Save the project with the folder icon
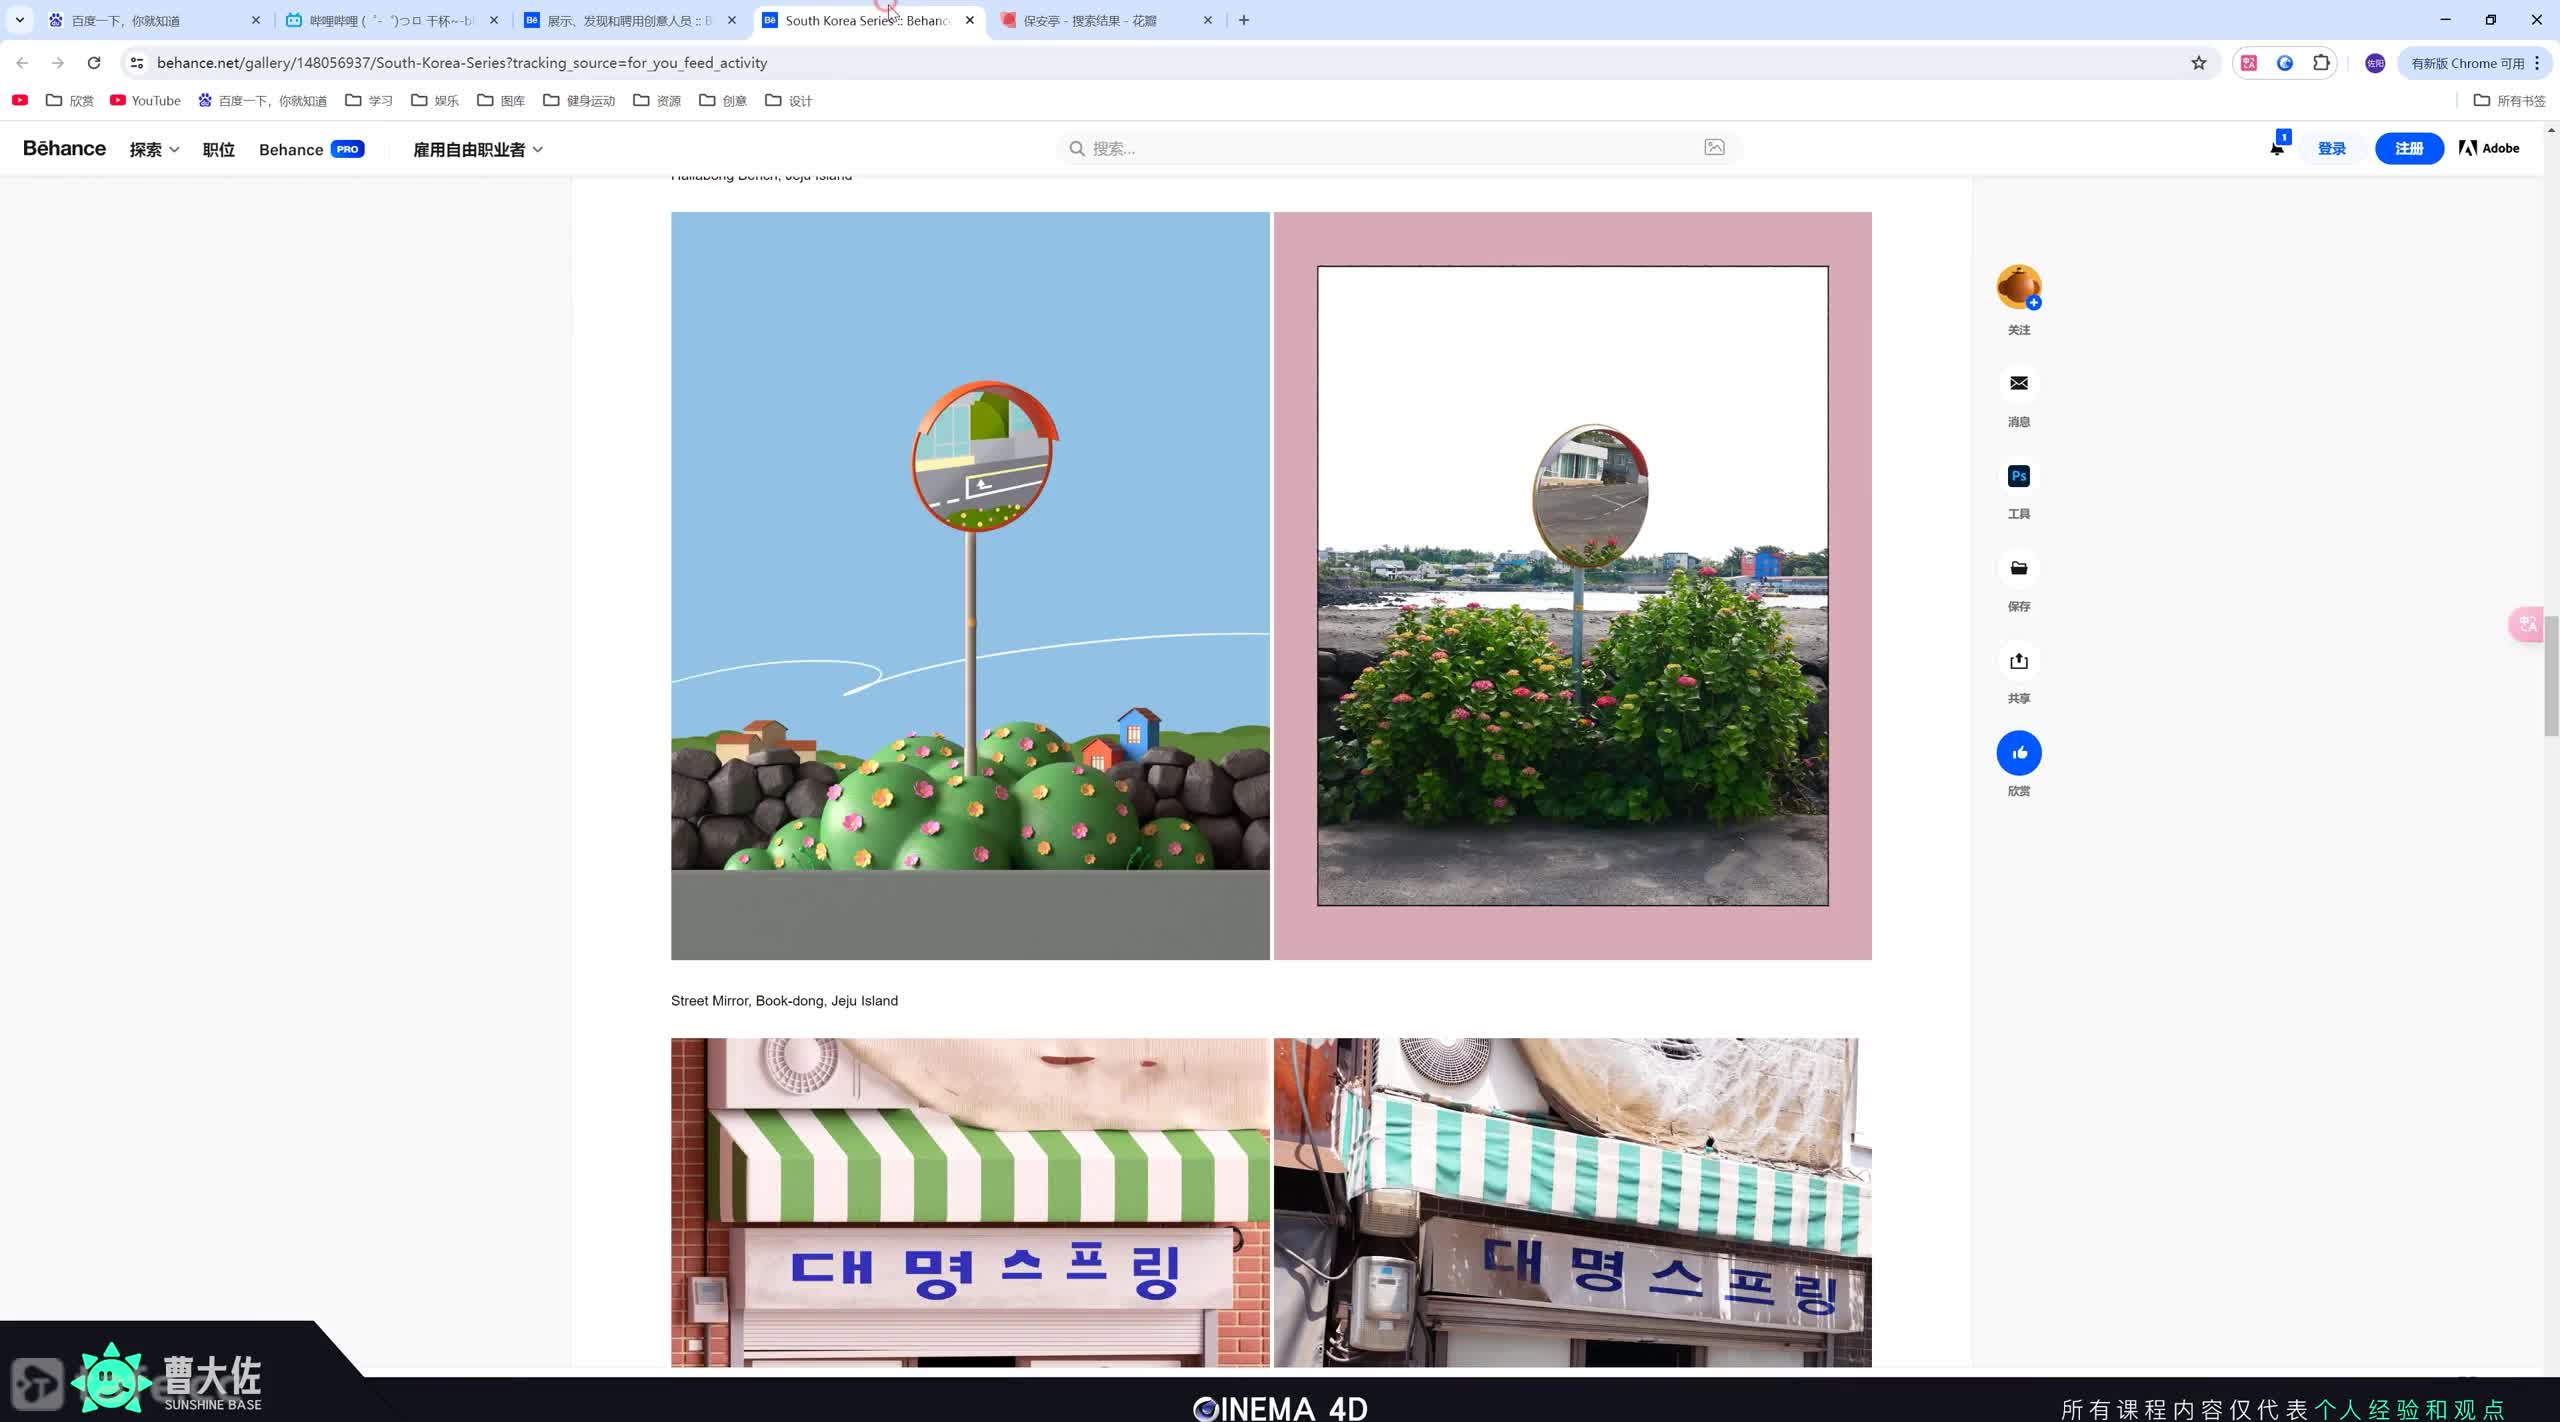This screenshot has height=1422, width=2560. (2018, 568)
